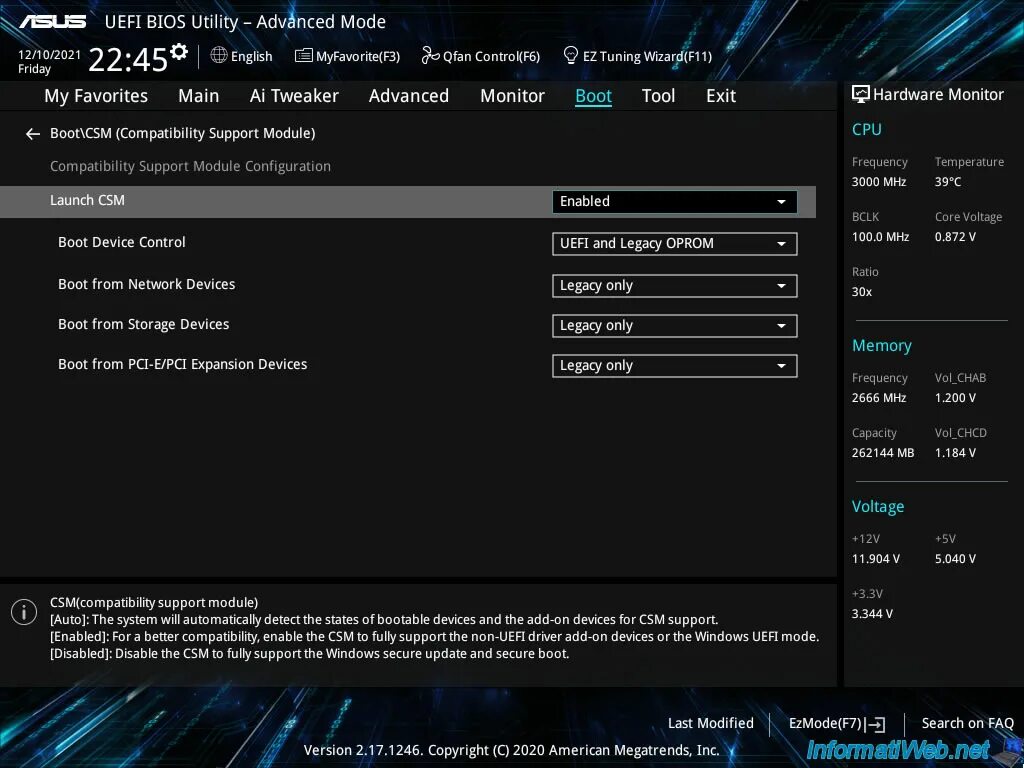Image resolution: width=1024 pixels, height=768 pixels.
Task: Click Core Voltage value 0.872 V
Action: click(x=955, y=237)
